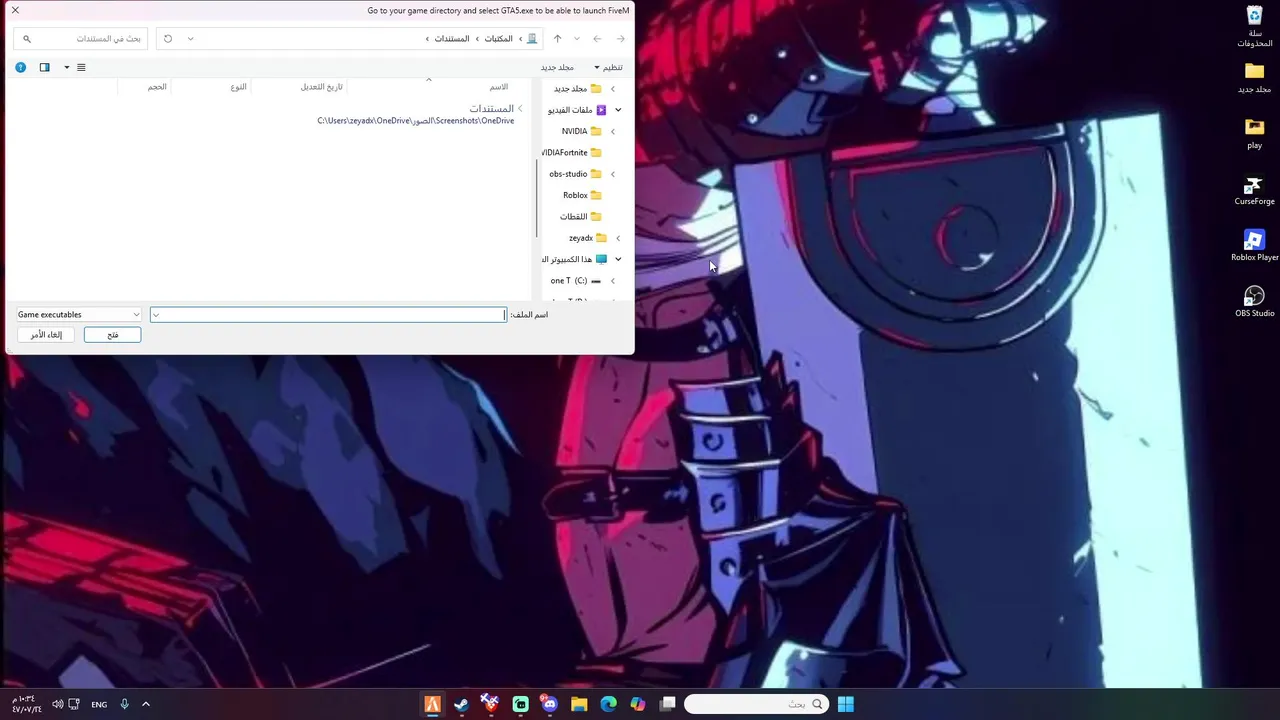Open the volume and network tray

(67, 704)
